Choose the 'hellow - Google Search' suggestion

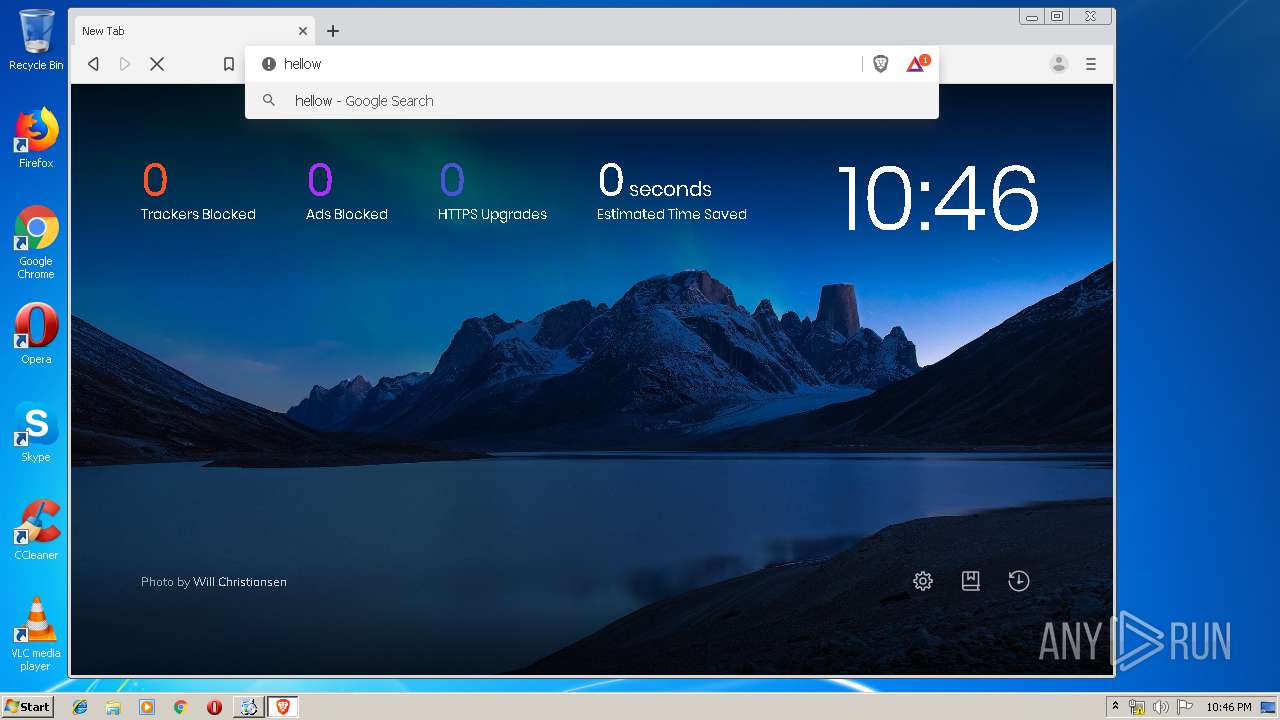592,101
